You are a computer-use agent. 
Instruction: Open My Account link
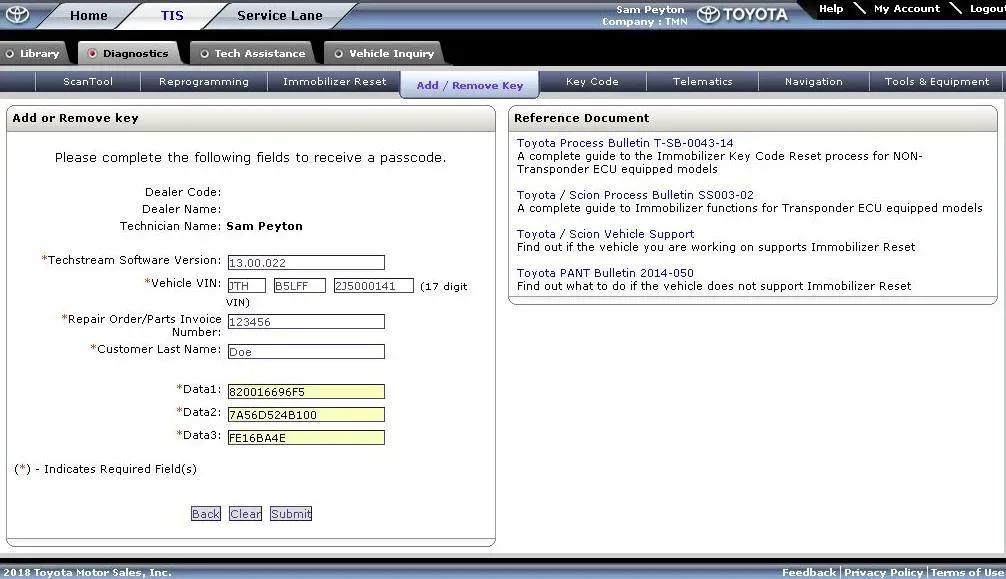tap(907, 8)
